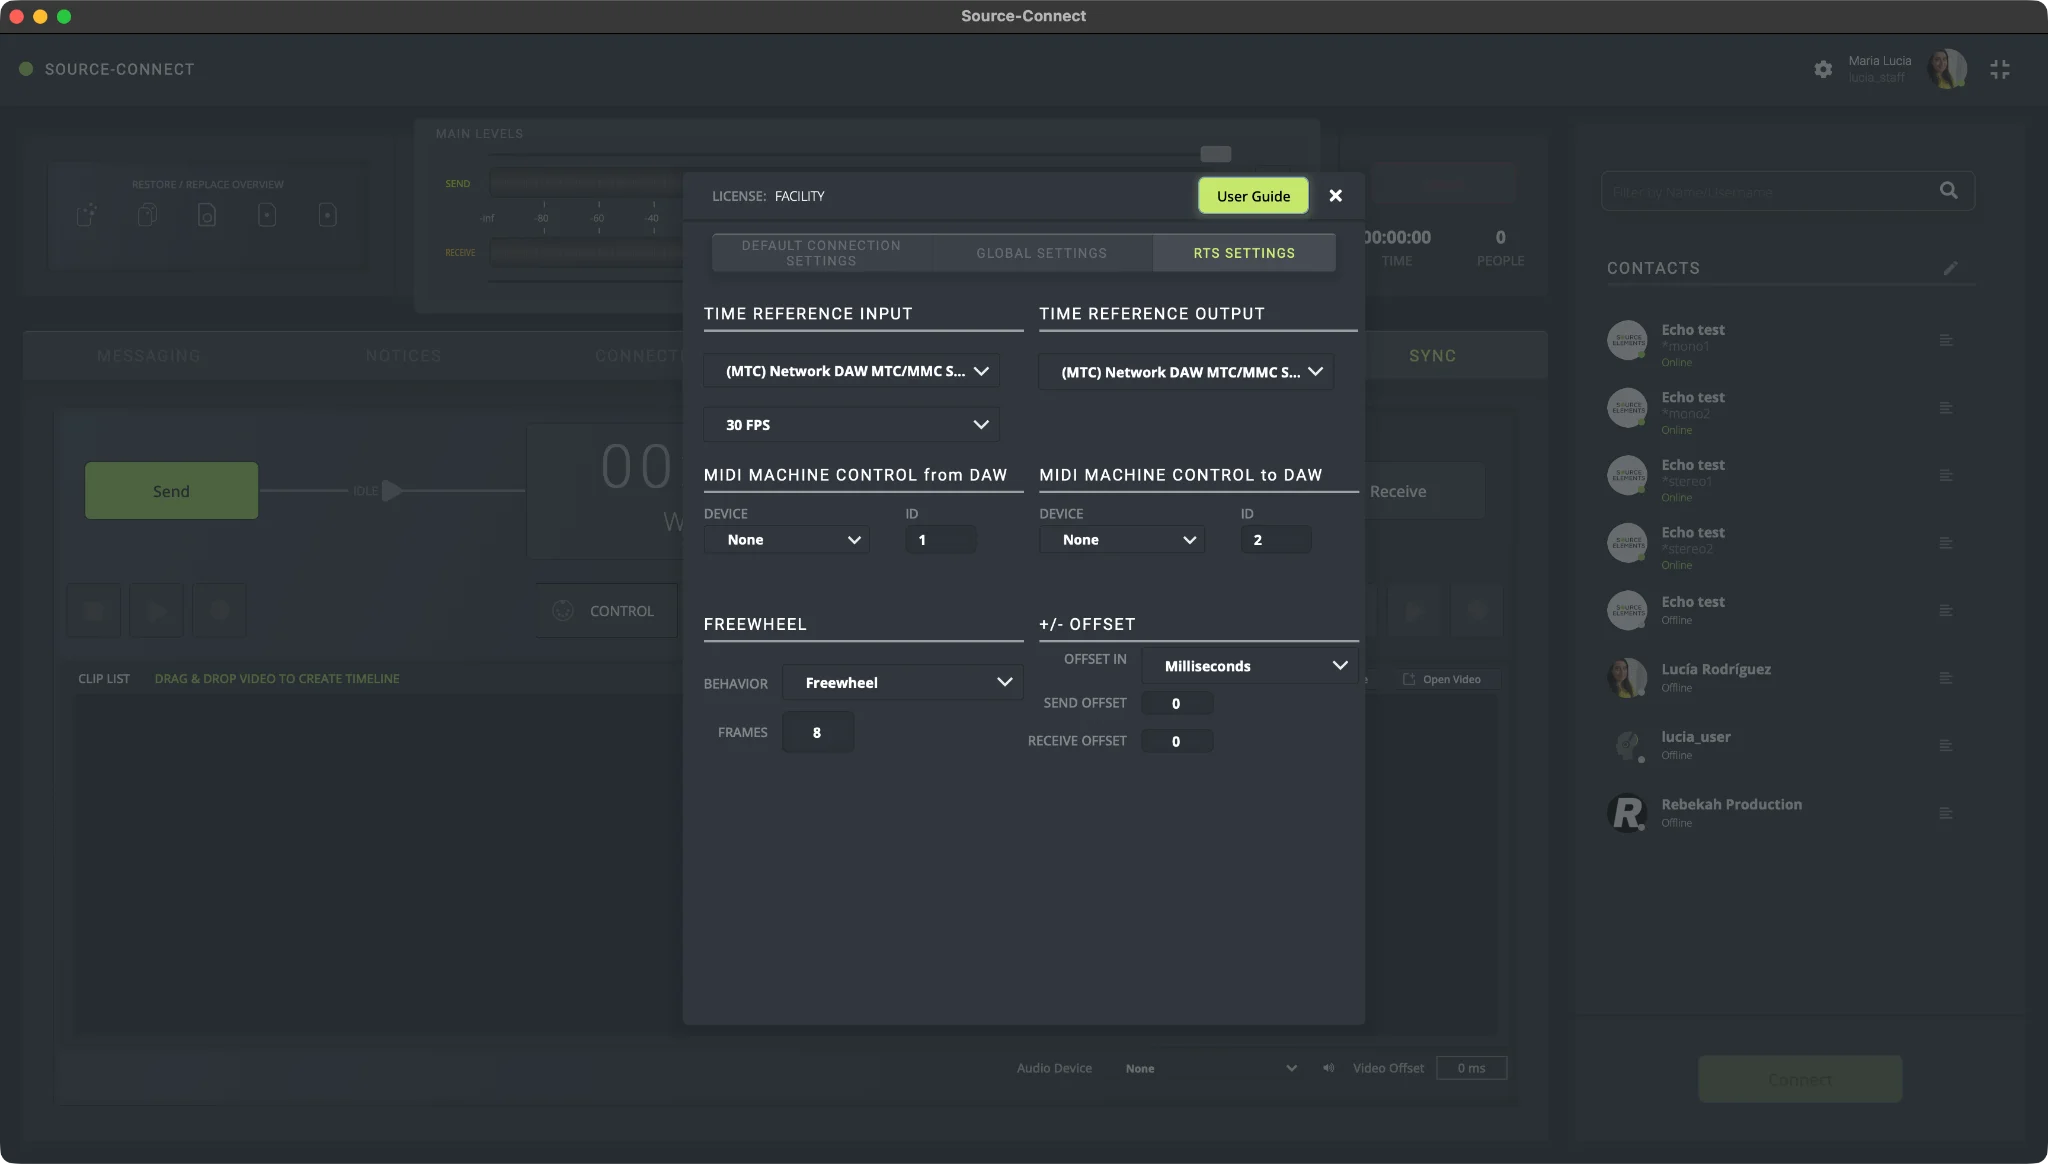Open settings with the gear icon
Viewport: 2048px width, 1164px height.
click(x=1823, y=69)
